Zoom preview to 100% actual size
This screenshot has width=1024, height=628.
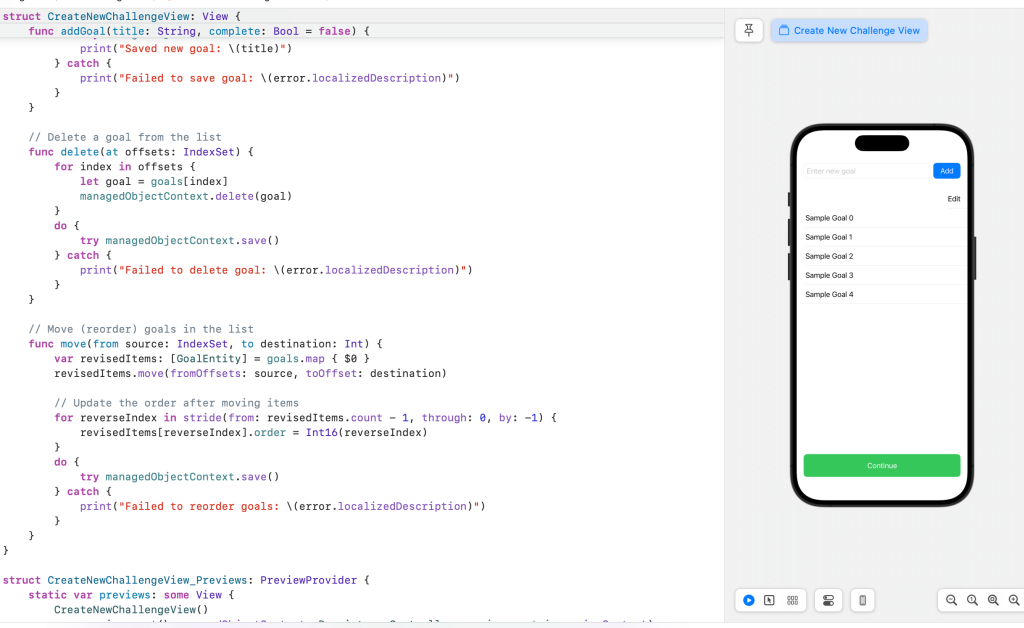(x=972, y=600)
